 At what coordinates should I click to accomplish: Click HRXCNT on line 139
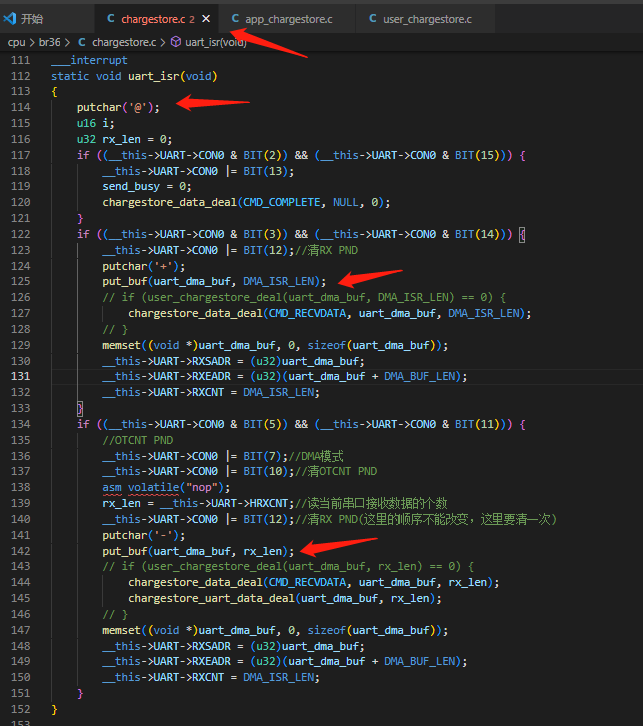268,503
